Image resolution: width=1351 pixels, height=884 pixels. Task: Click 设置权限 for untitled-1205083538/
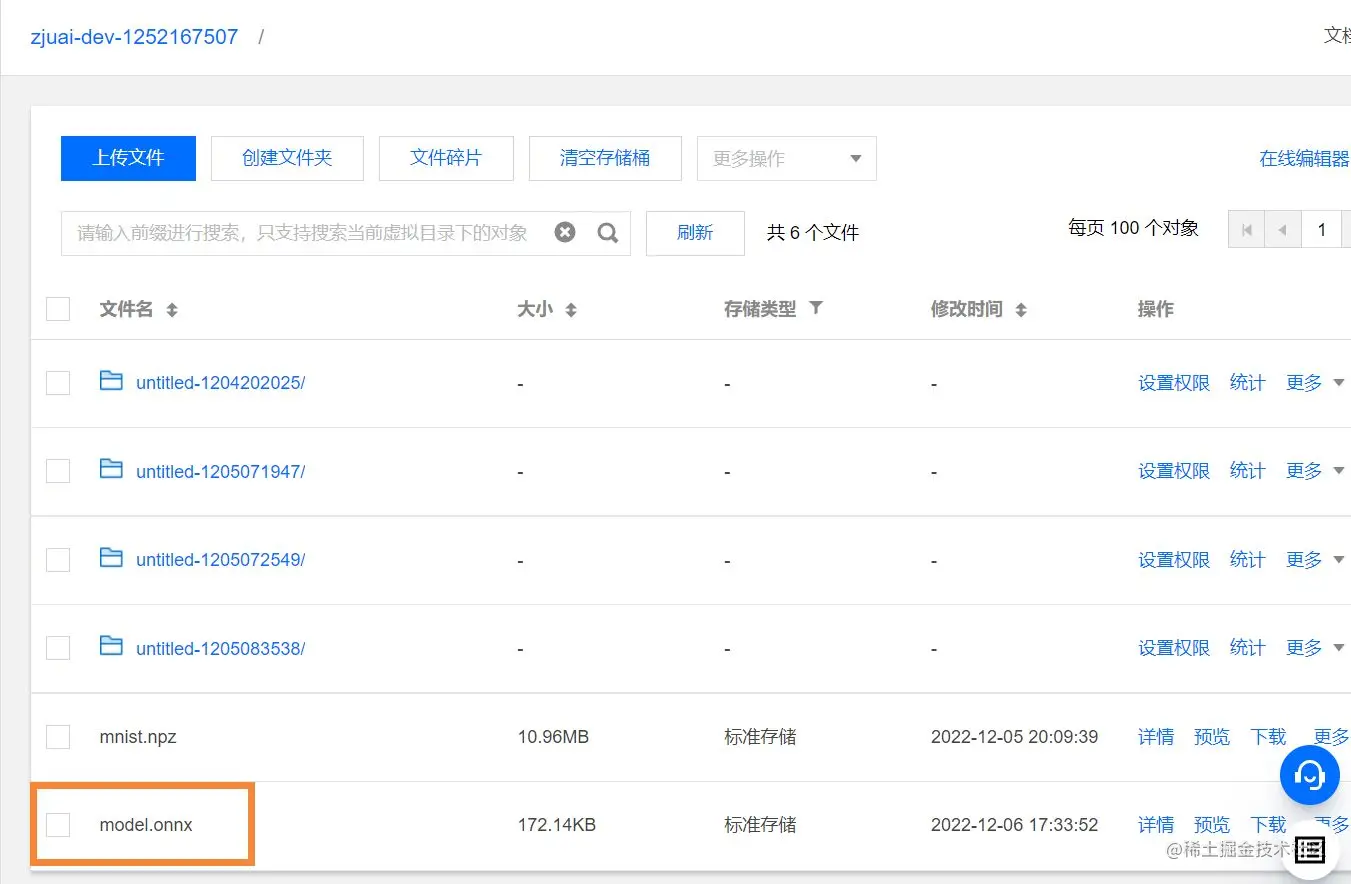(x=1174, y=648)
